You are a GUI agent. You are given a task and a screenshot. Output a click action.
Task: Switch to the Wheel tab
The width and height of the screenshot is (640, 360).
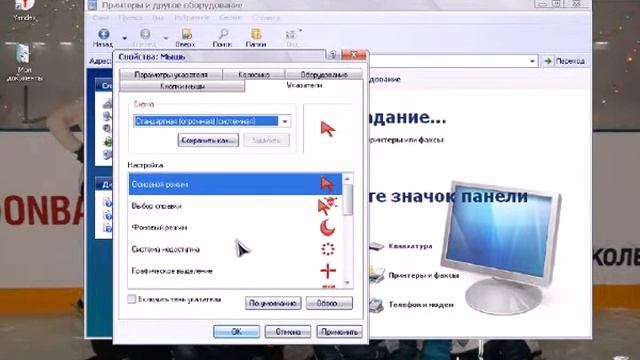253,75
